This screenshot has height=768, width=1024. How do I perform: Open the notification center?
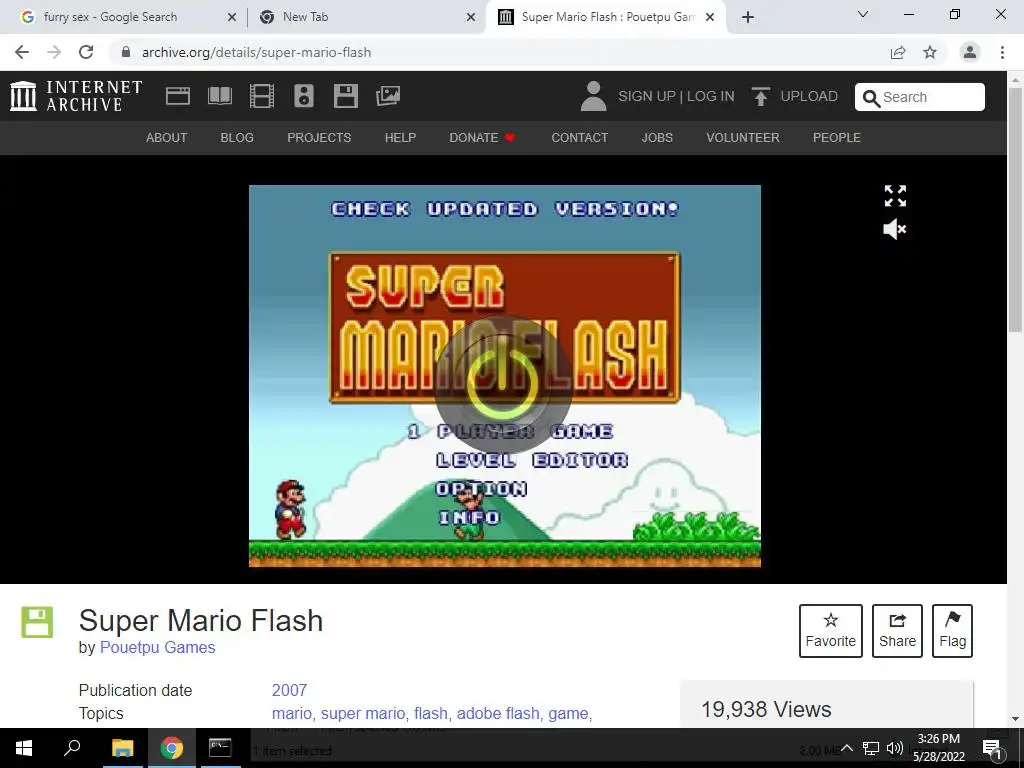click(x=993, y=748)
